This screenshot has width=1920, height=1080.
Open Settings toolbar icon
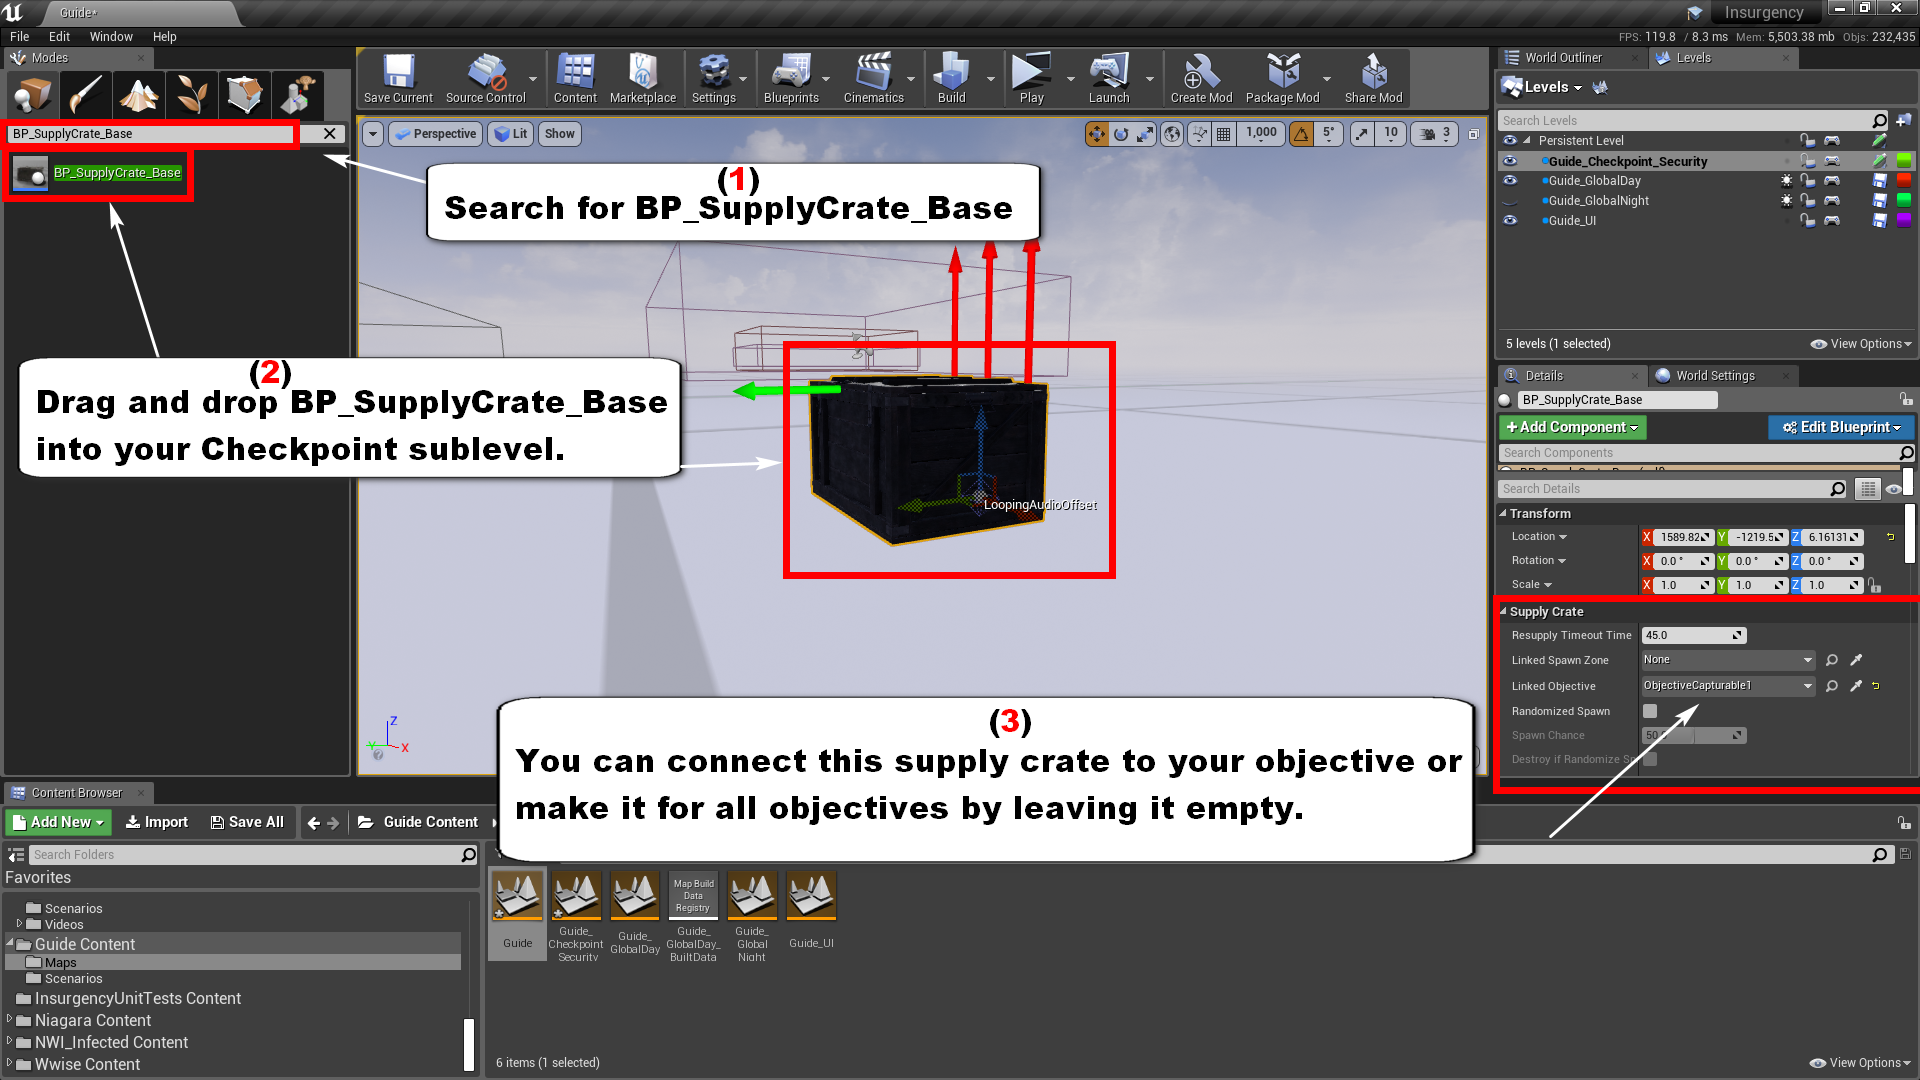tap(714, 79)
